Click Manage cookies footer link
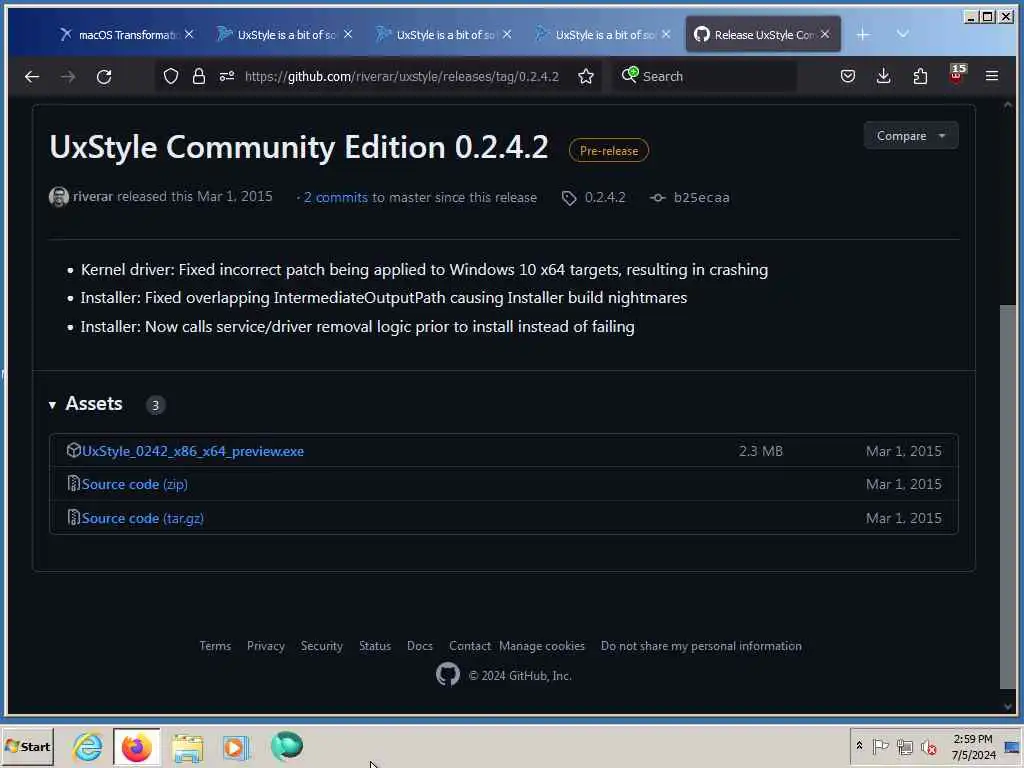This screenshot has width=1024, height=768. tap(542, 646)
